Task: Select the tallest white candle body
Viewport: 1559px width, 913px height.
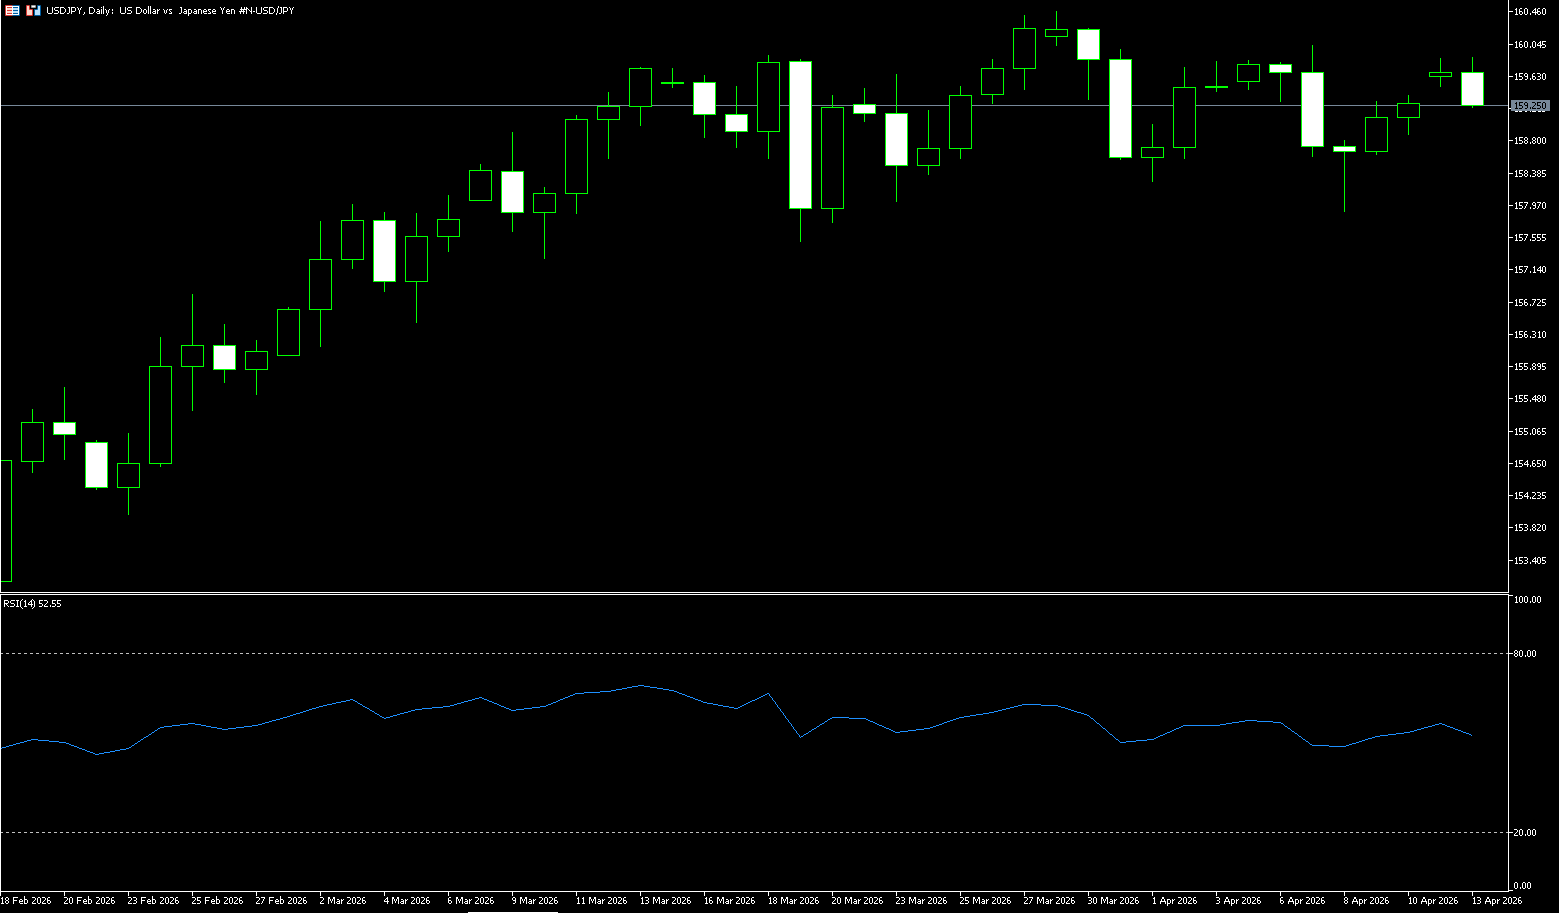Action: pyautogui.click(x=800, y=135)
